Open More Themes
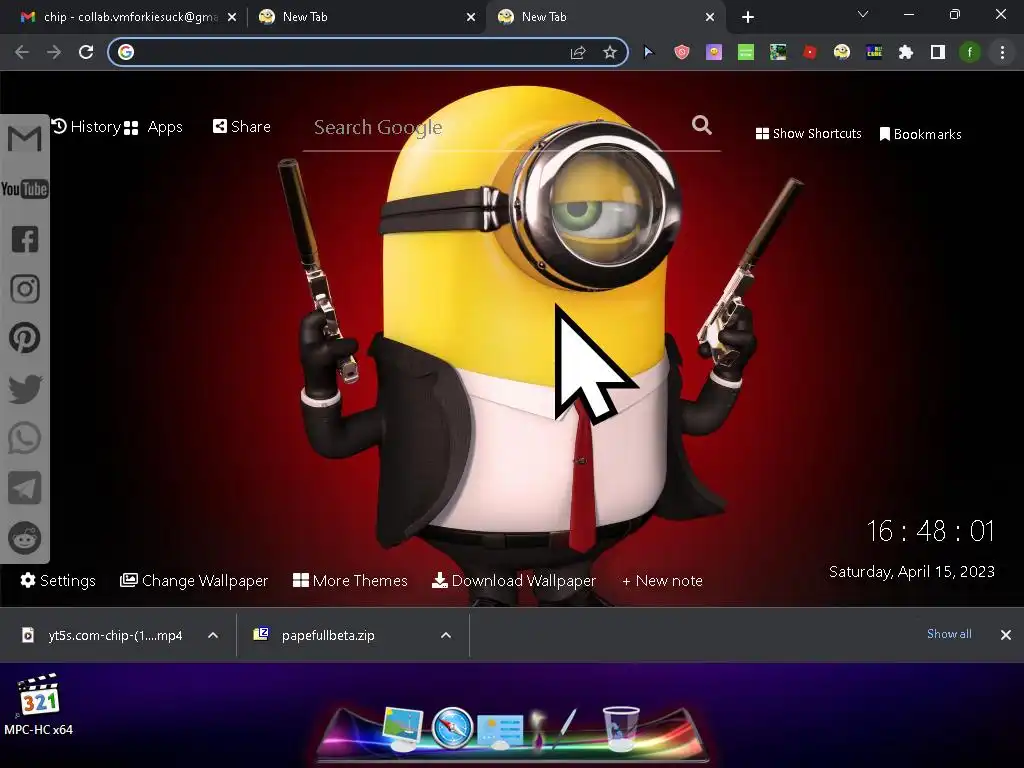 pyautogui.click(x=350, y=581)
